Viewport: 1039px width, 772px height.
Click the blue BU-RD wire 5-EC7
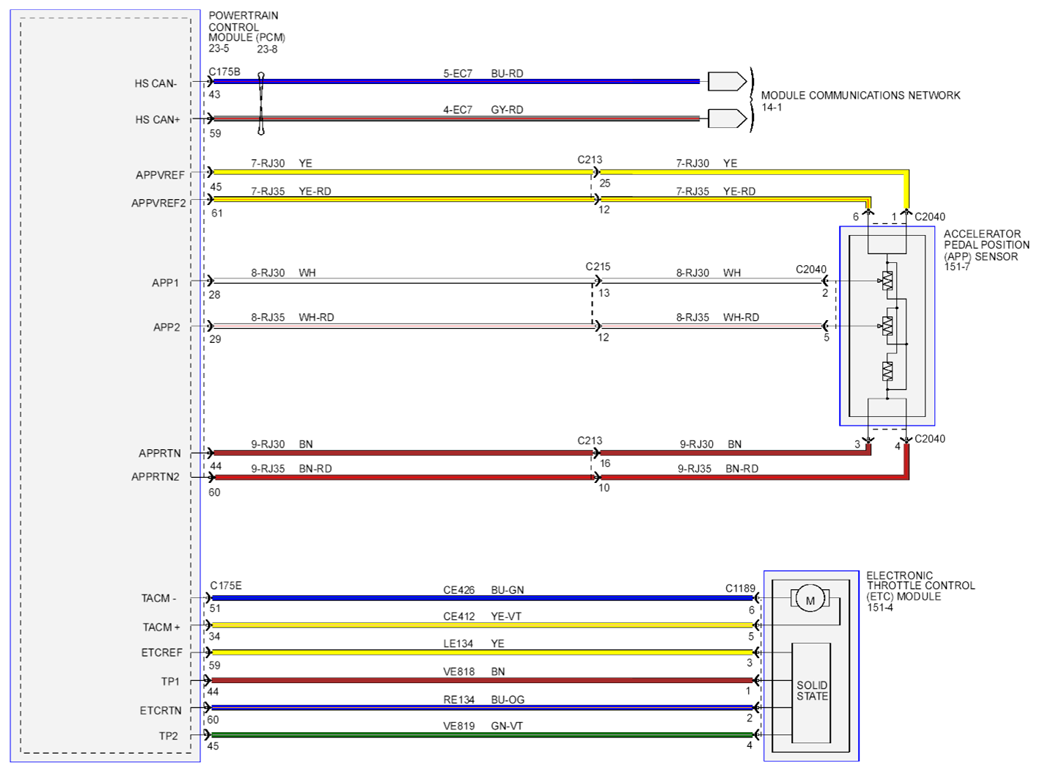(x=454, y=82)
